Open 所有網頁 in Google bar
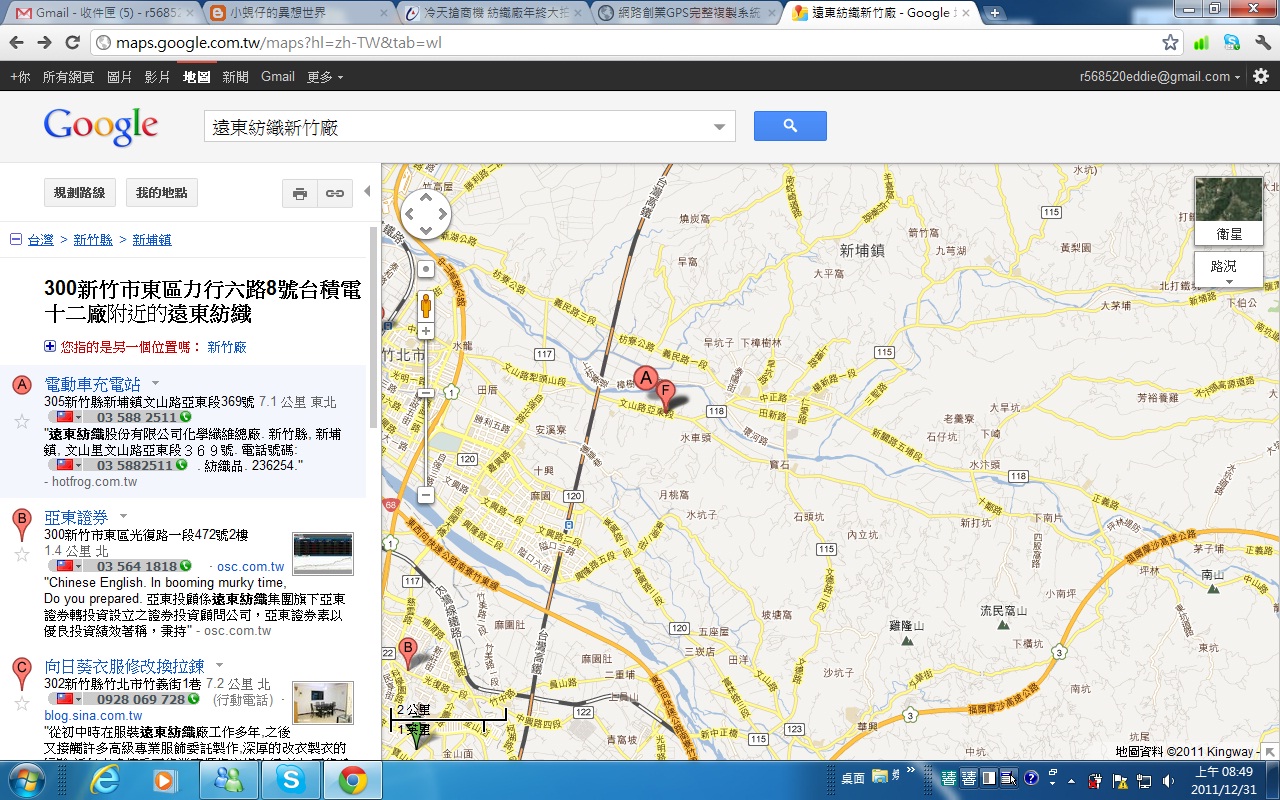The height and width of the screenshot is (800, 1280). 68,77
